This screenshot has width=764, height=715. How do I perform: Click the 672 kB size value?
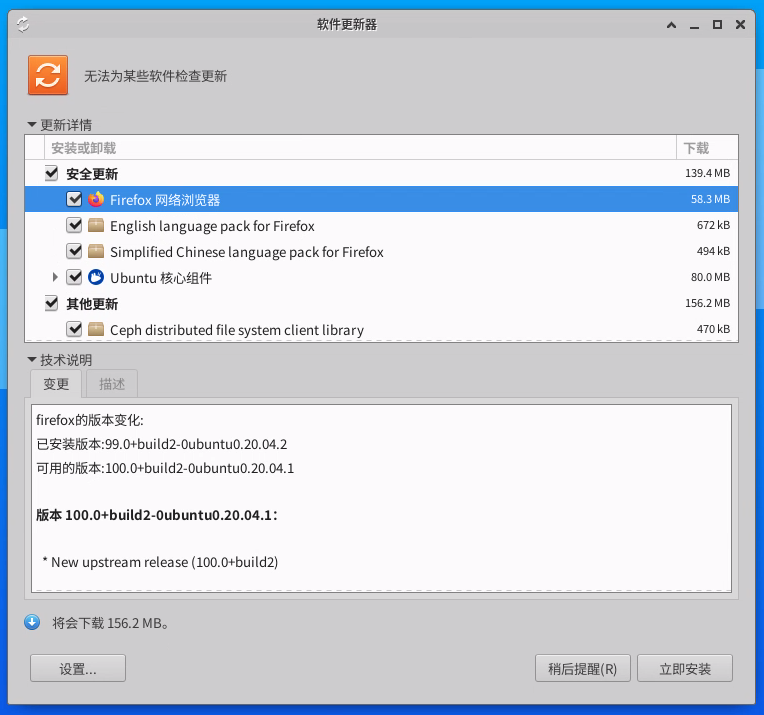[x=713, y=225]
